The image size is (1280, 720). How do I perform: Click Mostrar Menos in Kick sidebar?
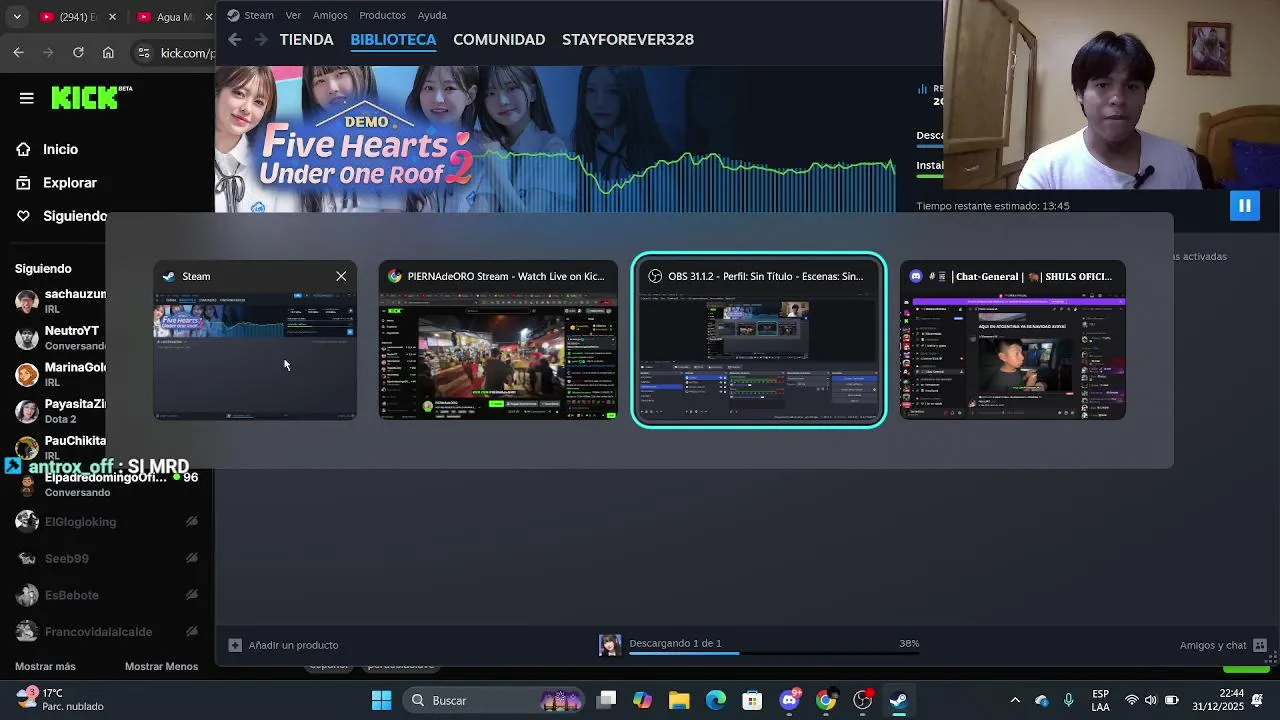161,666
